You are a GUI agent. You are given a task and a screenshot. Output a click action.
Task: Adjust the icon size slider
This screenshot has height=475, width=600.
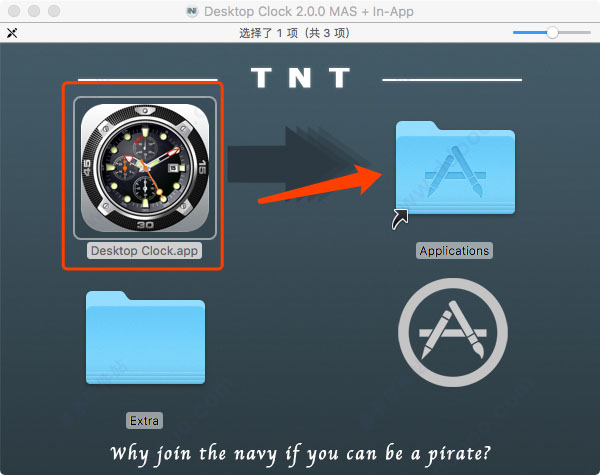coord(552,33)
